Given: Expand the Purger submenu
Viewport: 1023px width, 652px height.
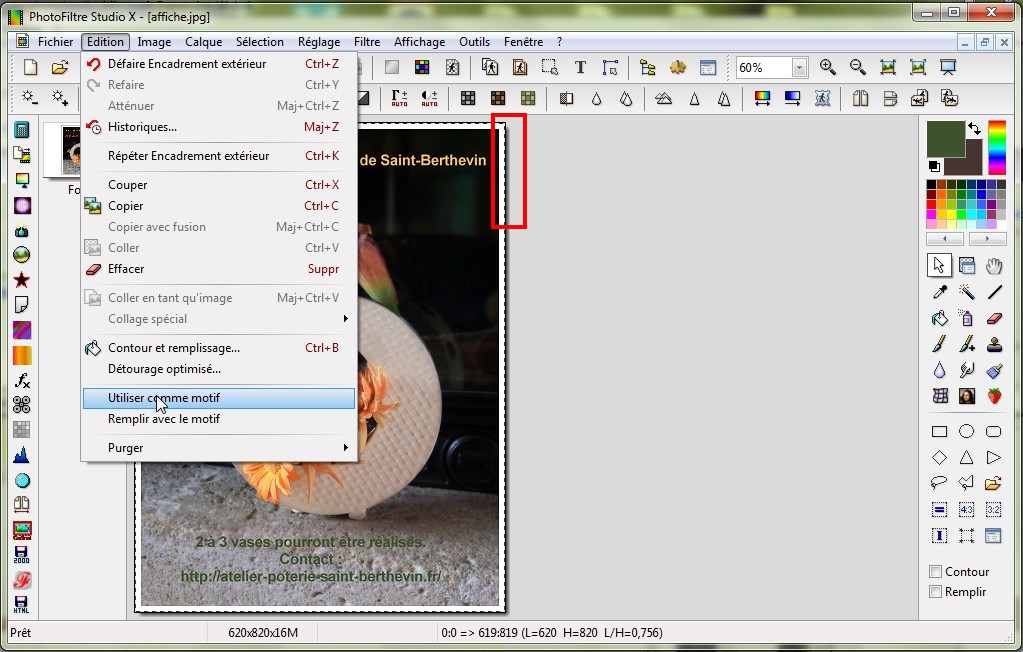Looking at the screenshot, I should [219, 448].
